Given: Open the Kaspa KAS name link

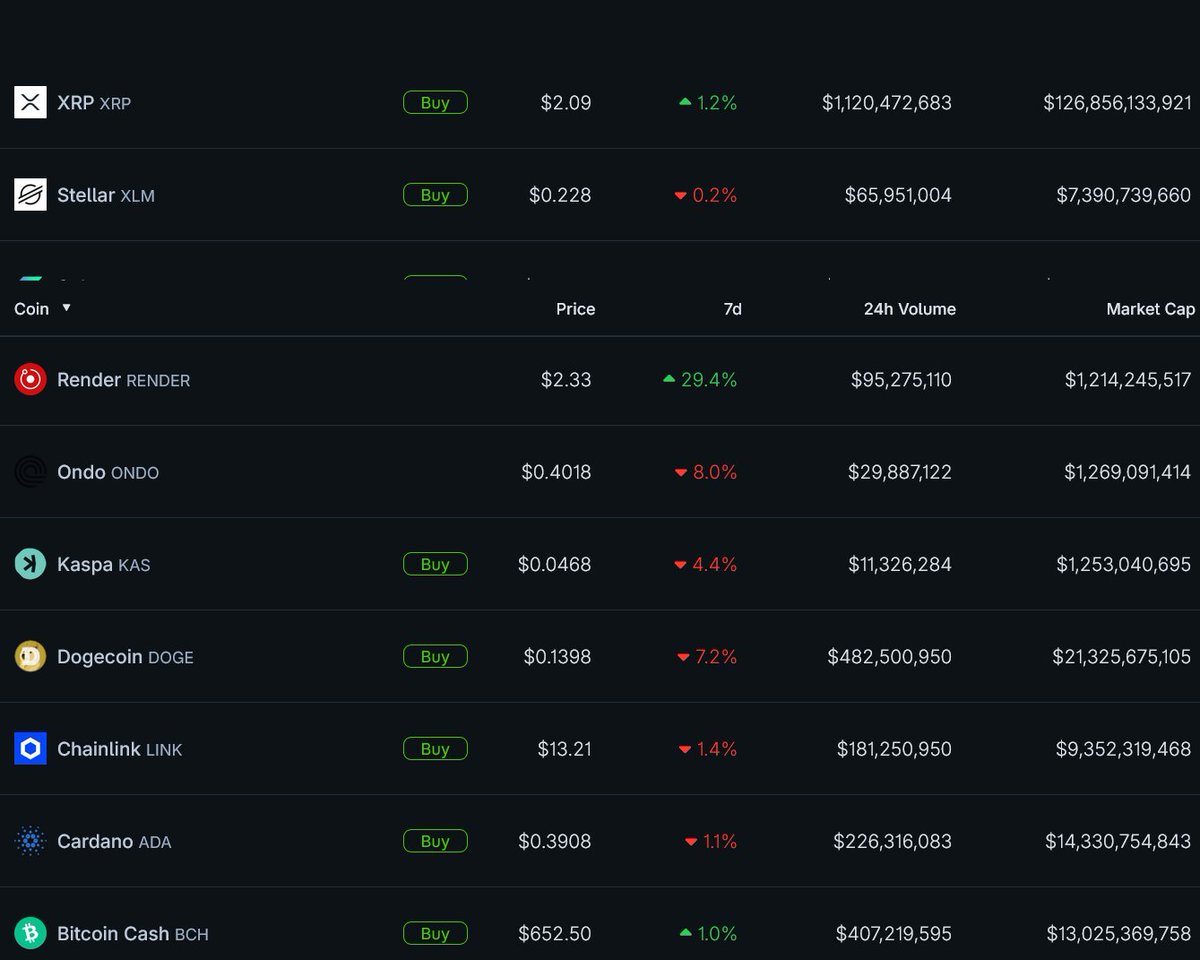Looking at the screenshot, I should 104,564.
